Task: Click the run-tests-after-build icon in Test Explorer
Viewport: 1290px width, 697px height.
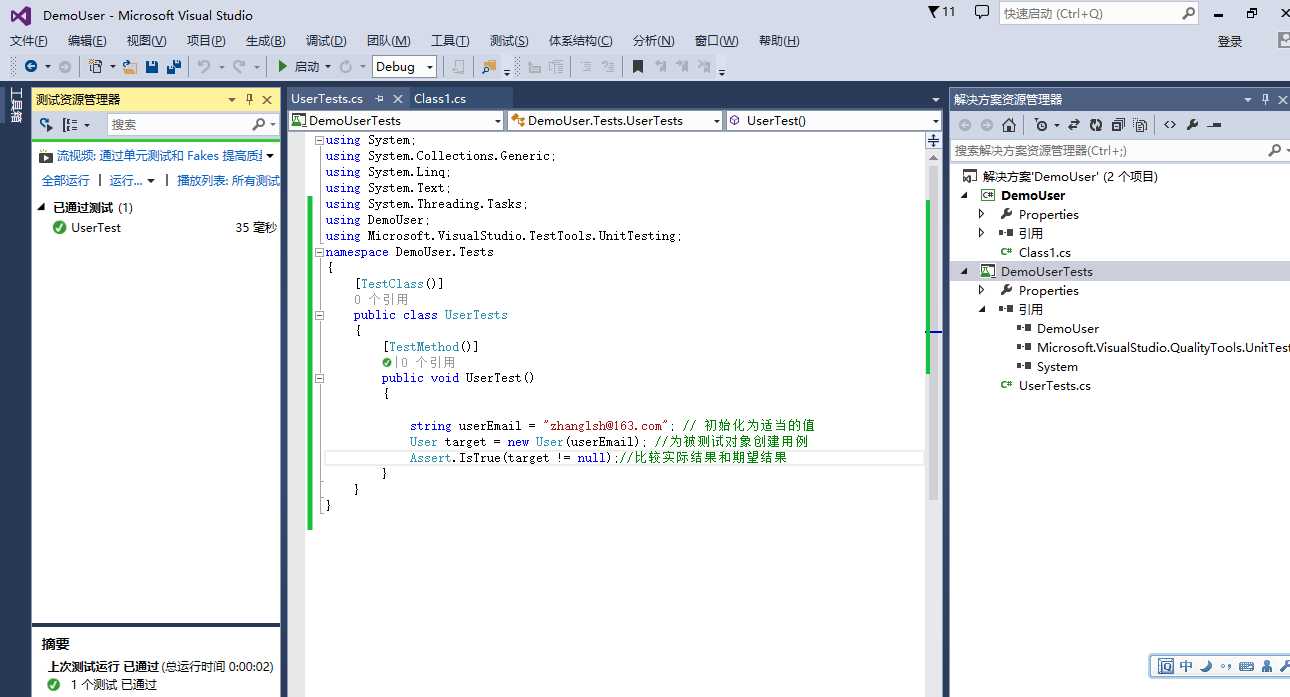Action: [x=46, y=125]
